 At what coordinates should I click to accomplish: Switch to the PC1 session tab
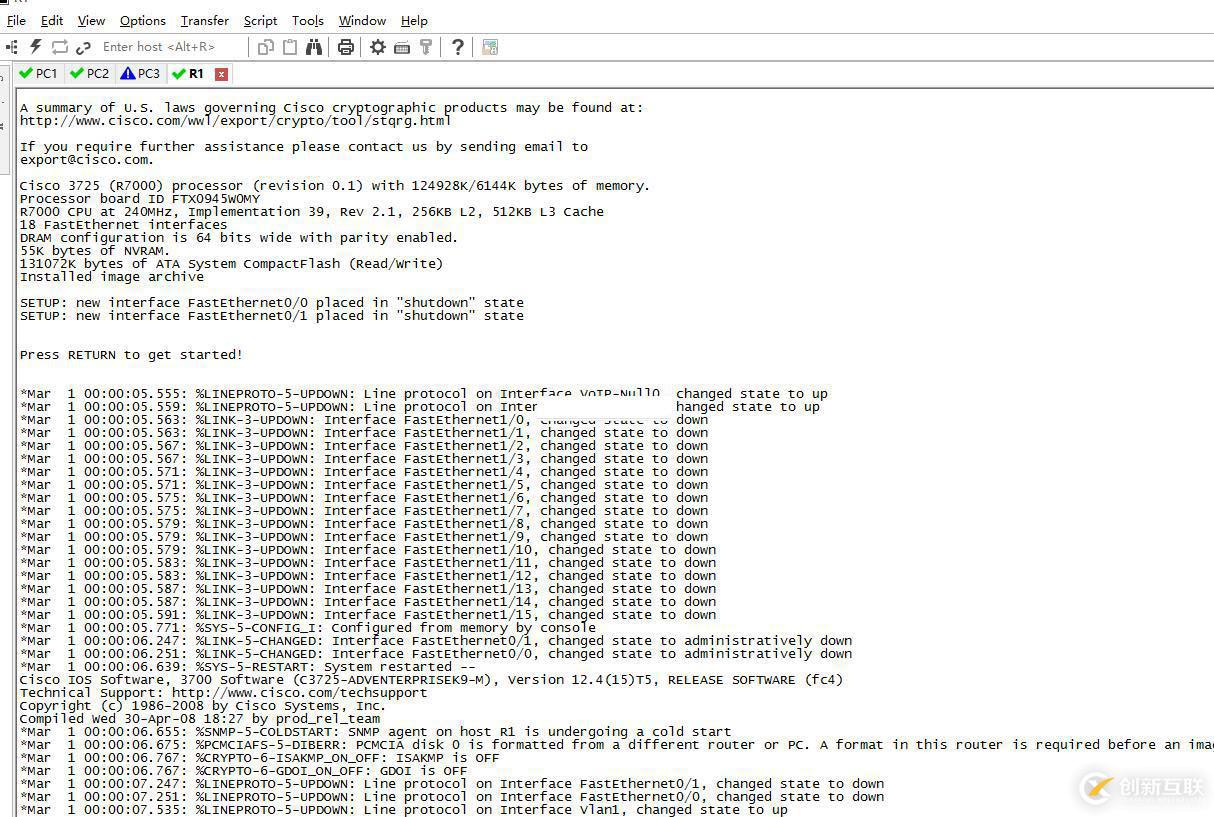tap(39, 74)
